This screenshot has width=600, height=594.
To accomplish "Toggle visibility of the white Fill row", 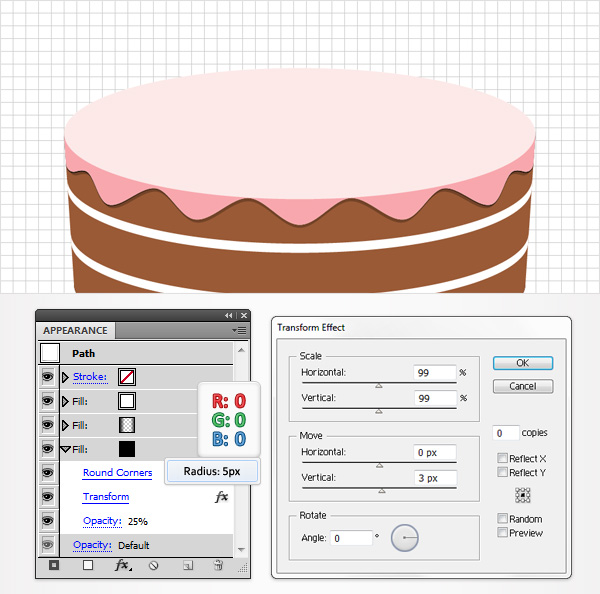I will [x=47, y=401].
